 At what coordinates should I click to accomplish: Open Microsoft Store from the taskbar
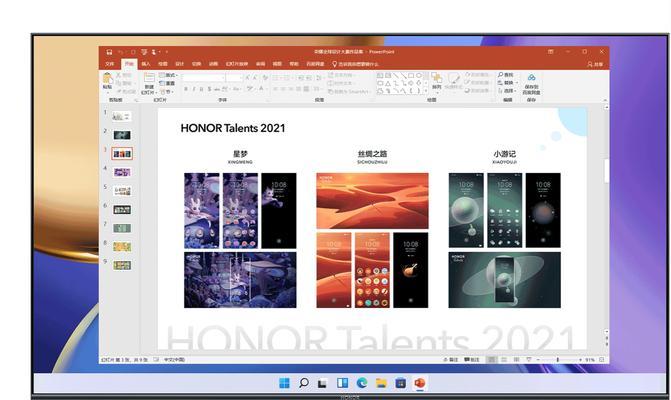(x=400, y=383)
